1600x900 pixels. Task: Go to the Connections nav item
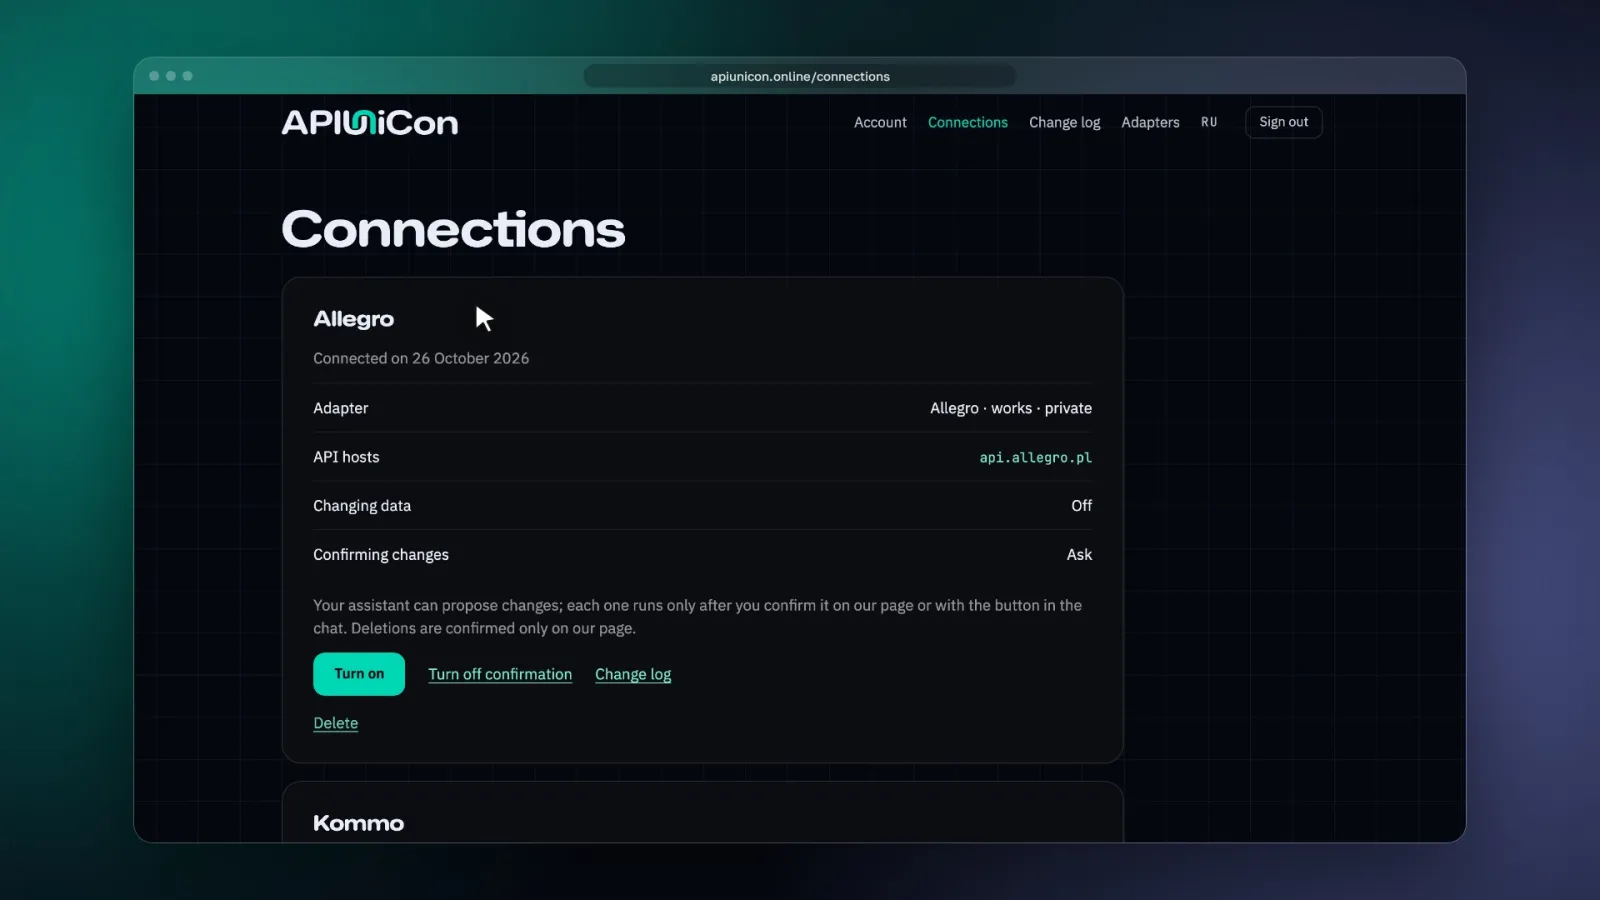[967, 122]
